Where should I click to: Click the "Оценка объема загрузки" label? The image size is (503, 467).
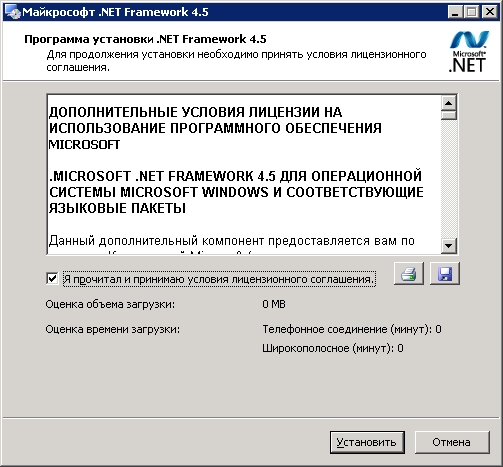click(110, 304)
